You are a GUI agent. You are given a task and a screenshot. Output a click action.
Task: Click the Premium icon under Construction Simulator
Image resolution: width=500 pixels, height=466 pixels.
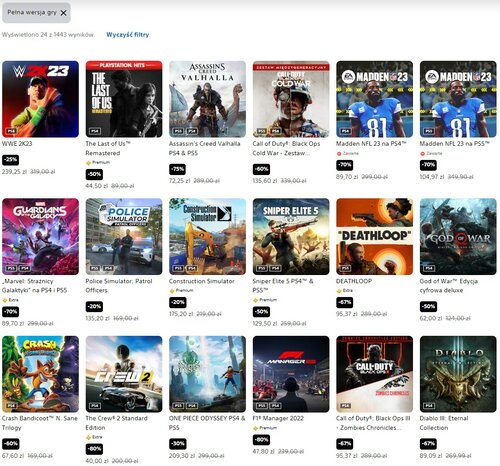click(172, 291)
